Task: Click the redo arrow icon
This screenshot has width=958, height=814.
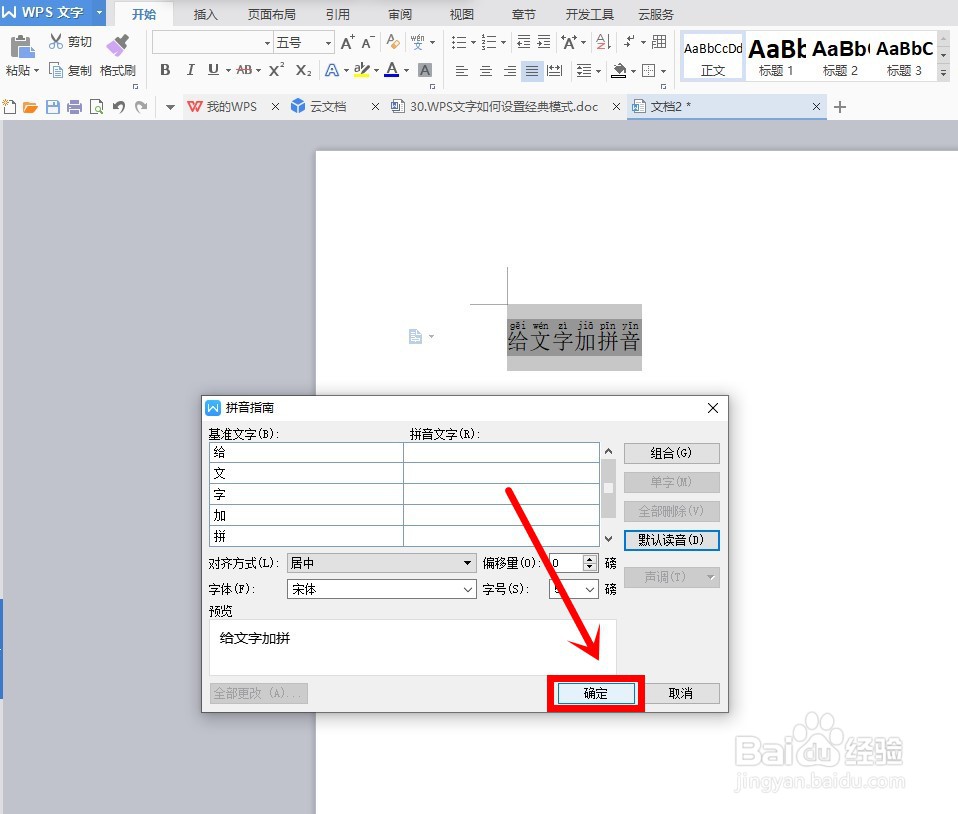Action: (141, 108)
